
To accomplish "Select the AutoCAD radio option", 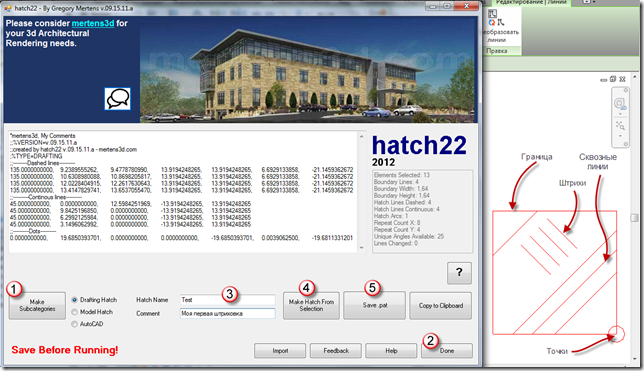I will [75, 324].
